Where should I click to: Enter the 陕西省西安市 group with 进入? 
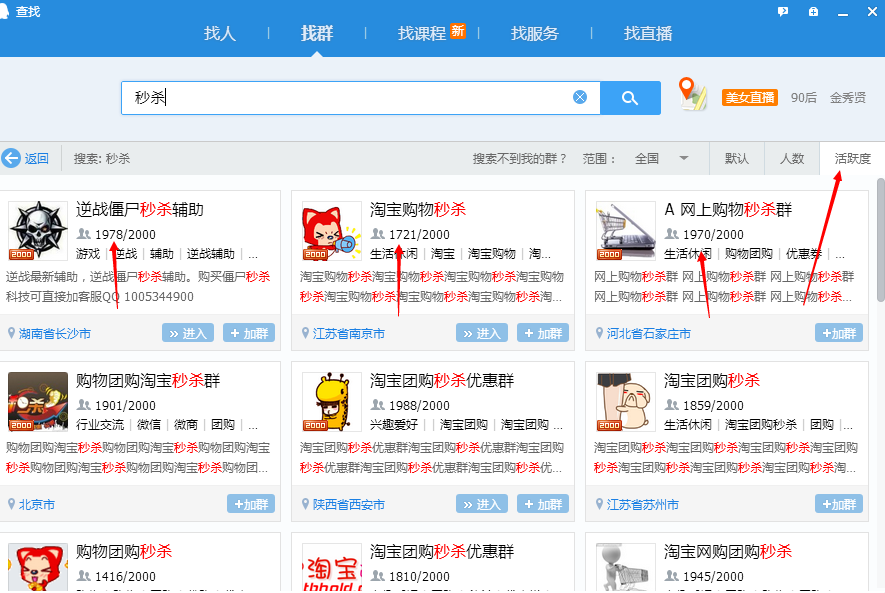click(x=482, y=504)
